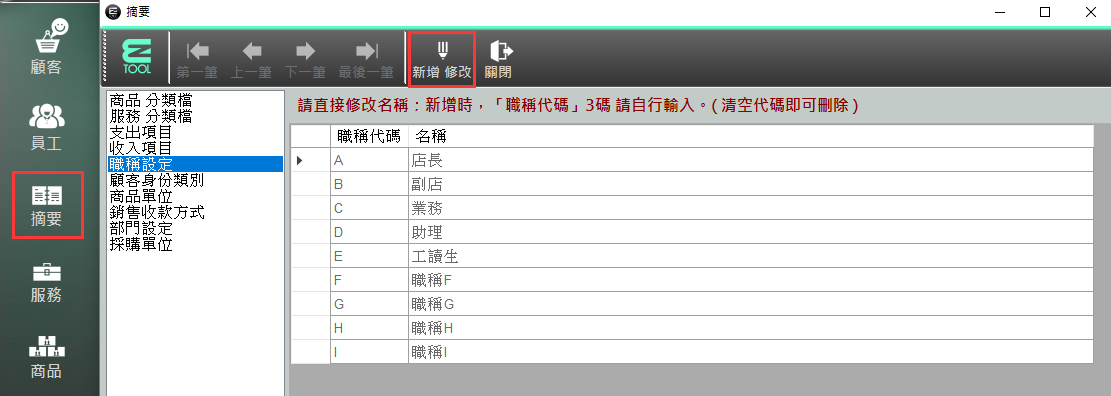Click the code cell I

click(369, 352)
